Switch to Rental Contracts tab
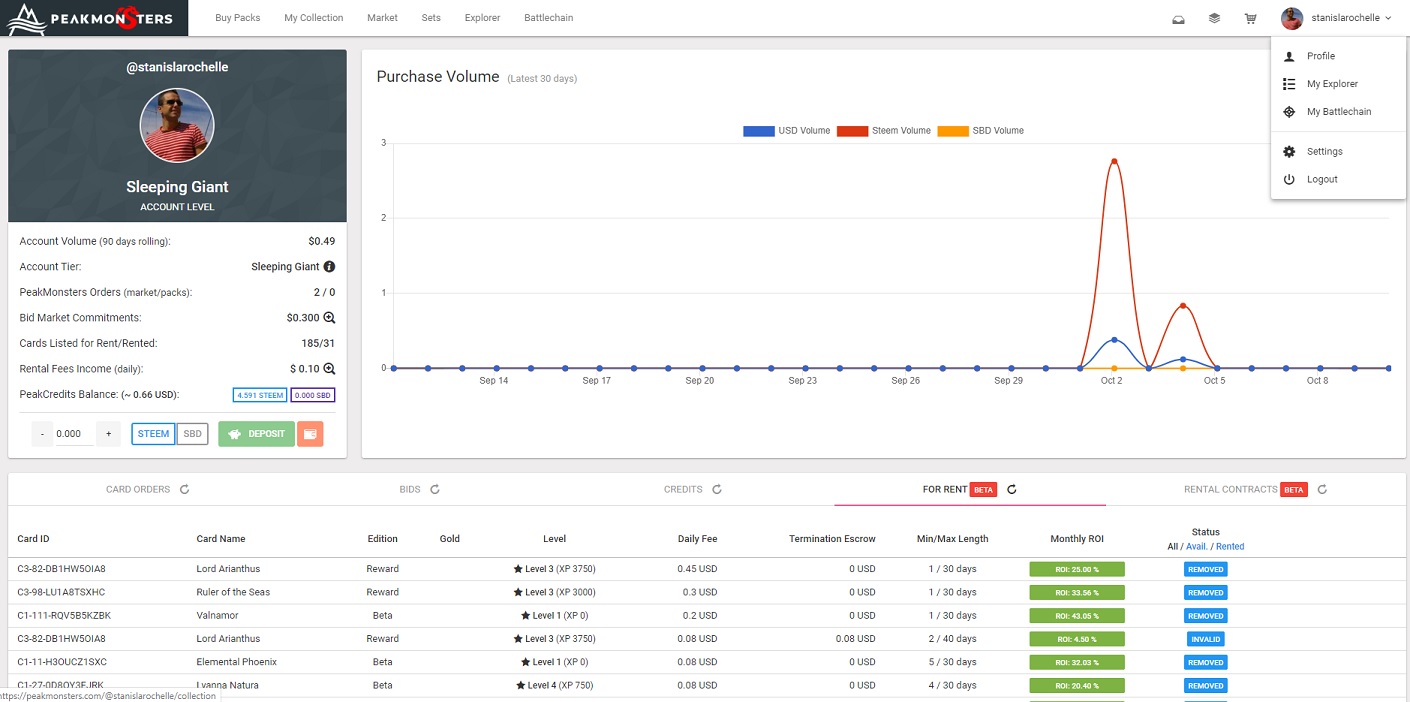The width and height of the screenshot is (1410, 702). coord(1231,490)
